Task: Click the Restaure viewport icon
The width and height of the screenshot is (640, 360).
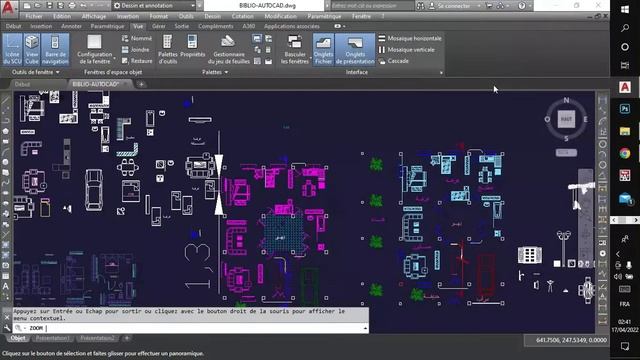Action: click(x=137, y=61)
